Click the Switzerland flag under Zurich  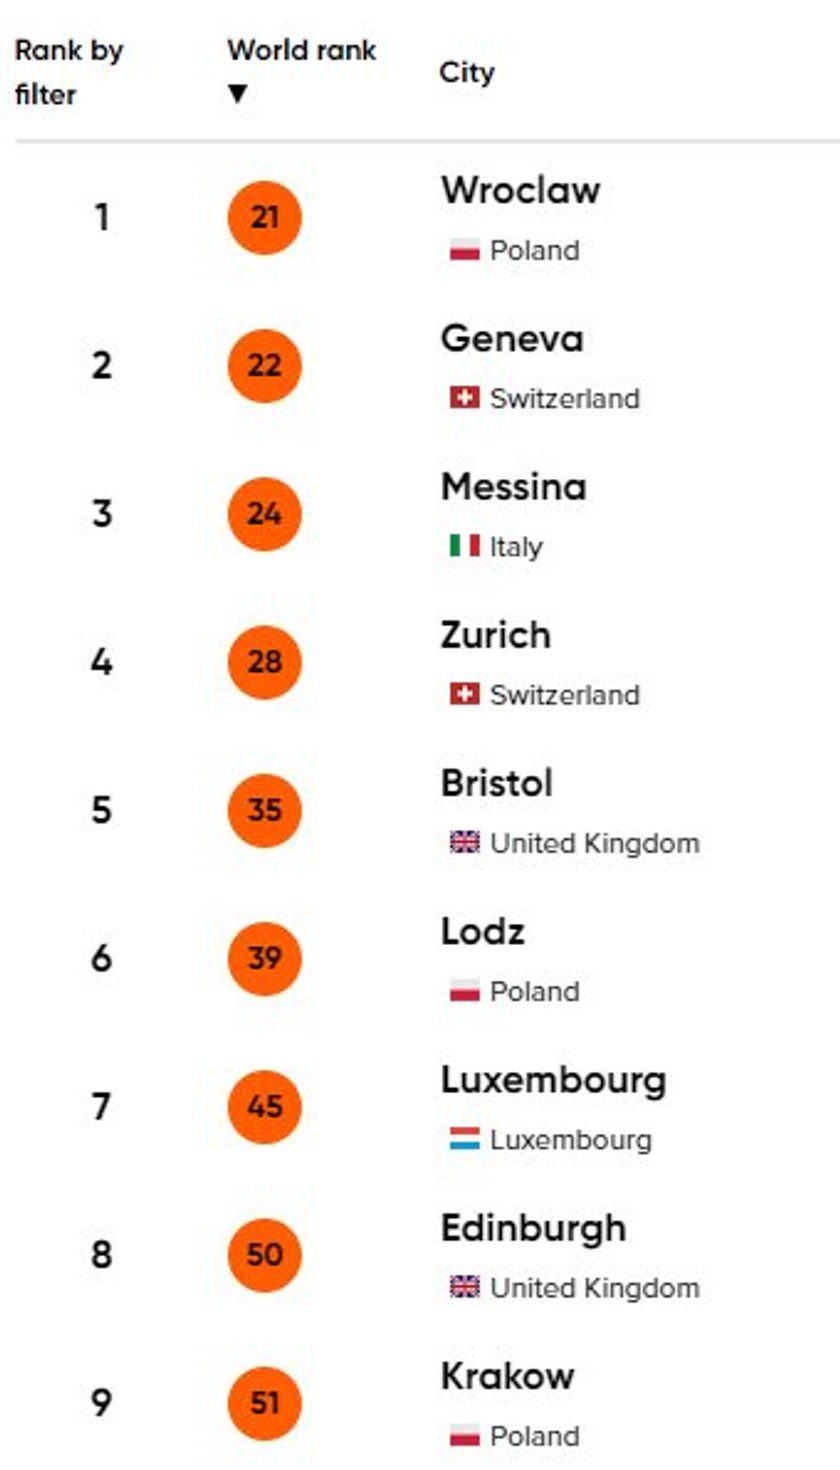pyautogui.click(x=464, y=694)
